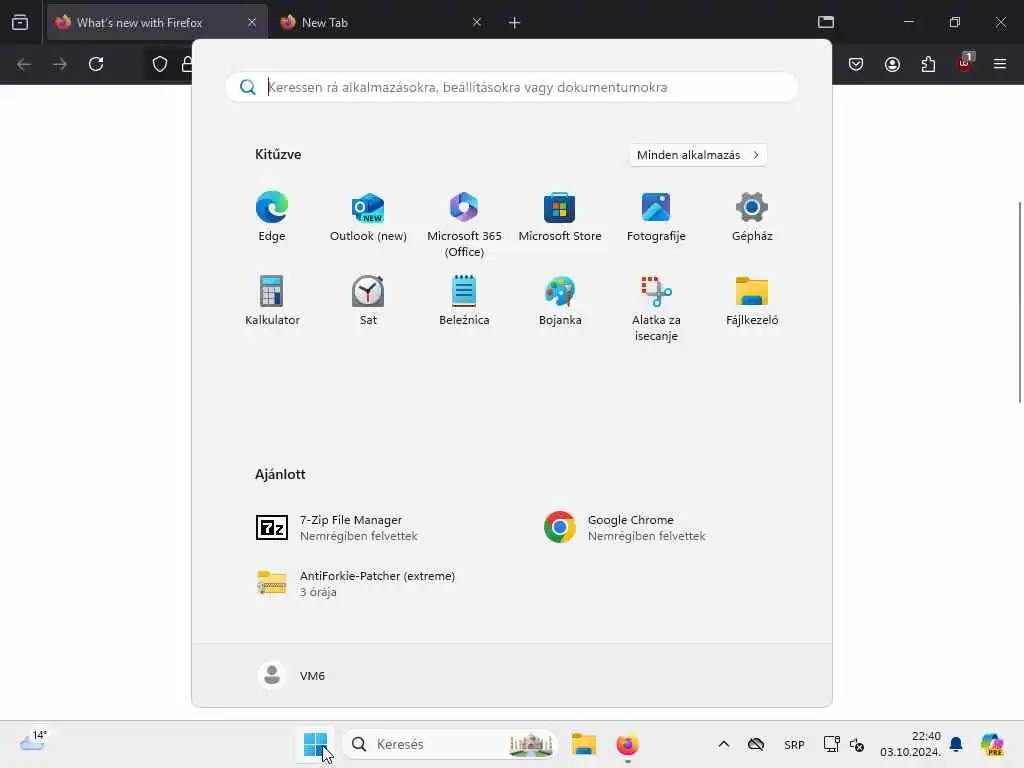Open the Firefox account icon
Screen dimensions: 1024x768
click(892, 64)
